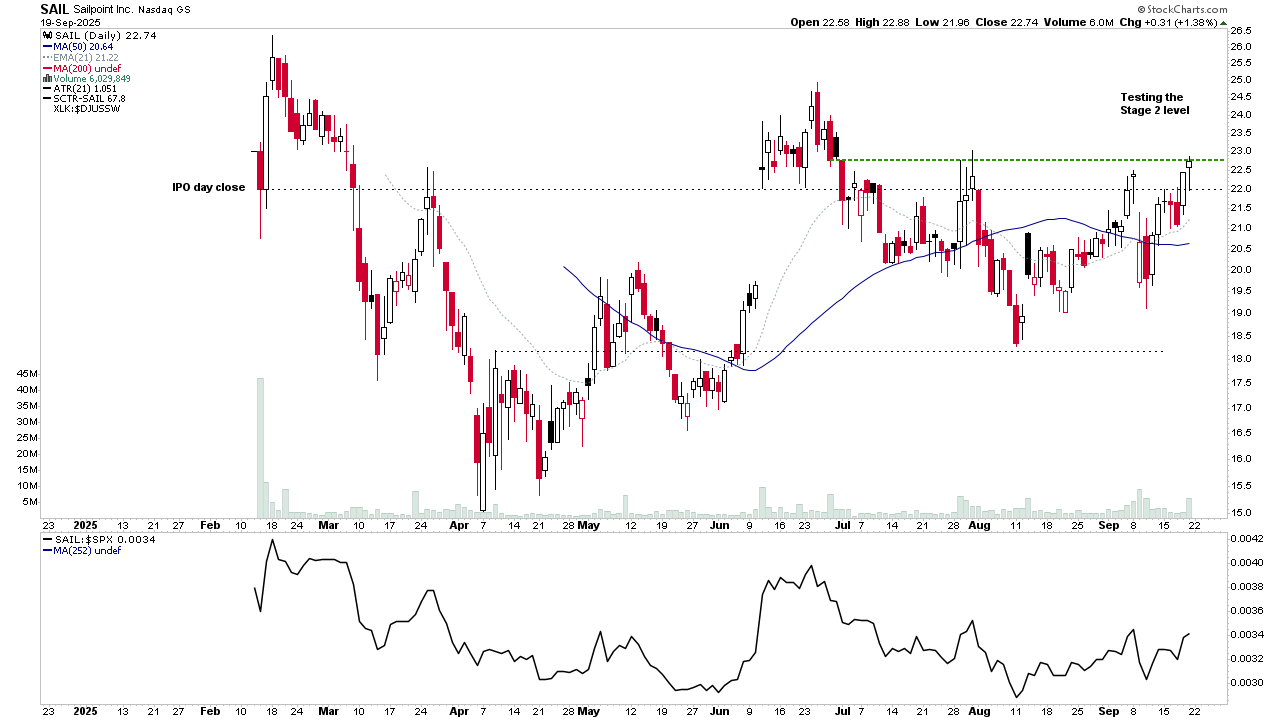Click the 22.0 price axis label
Screen dimensions: 1280x720
click(1241, 189)
